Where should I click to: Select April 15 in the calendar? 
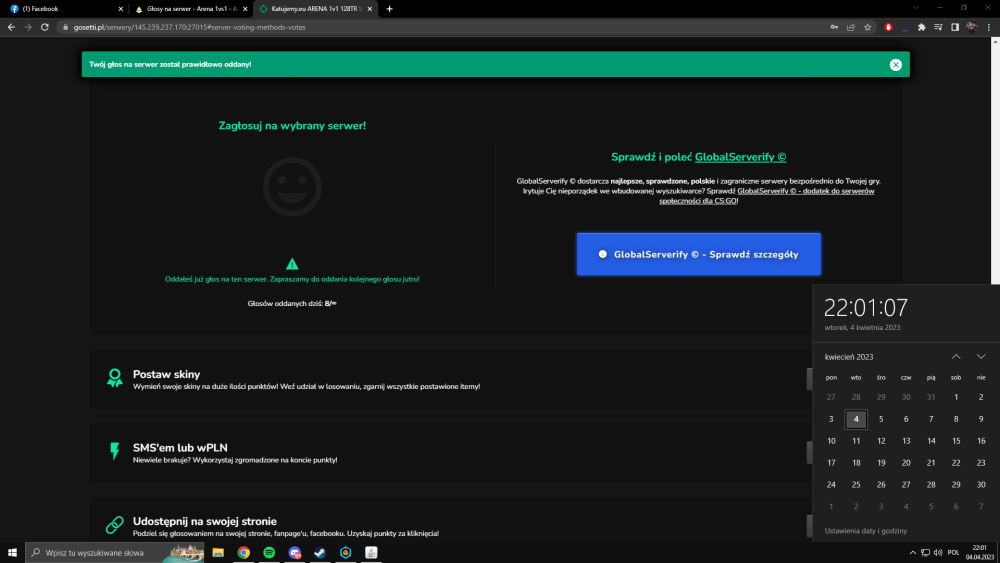pyautogui.click(x=956, y=441)
